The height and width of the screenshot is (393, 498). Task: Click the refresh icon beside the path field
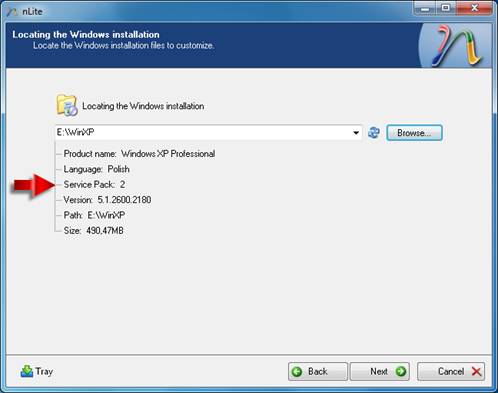pyautogui.click(x=374, y=133)
